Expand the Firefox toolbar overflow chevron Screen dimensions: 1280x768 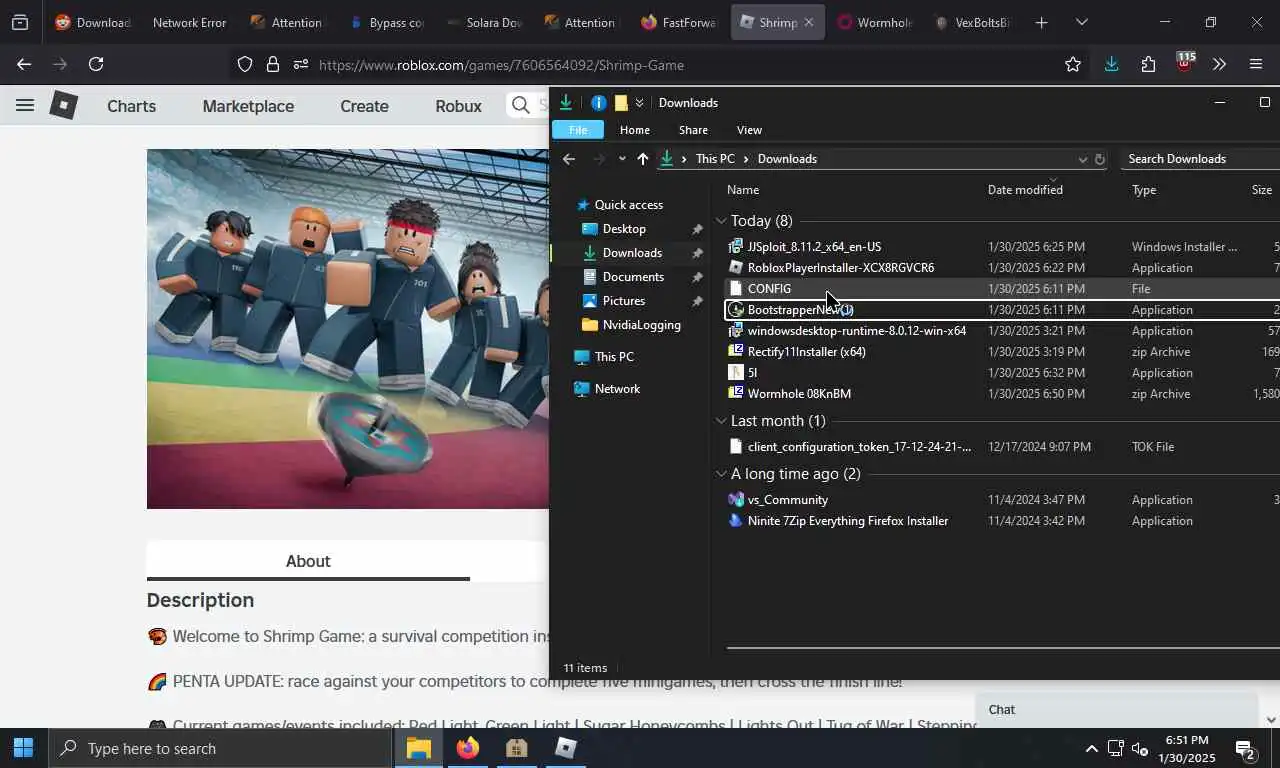tap(1219, 64)
